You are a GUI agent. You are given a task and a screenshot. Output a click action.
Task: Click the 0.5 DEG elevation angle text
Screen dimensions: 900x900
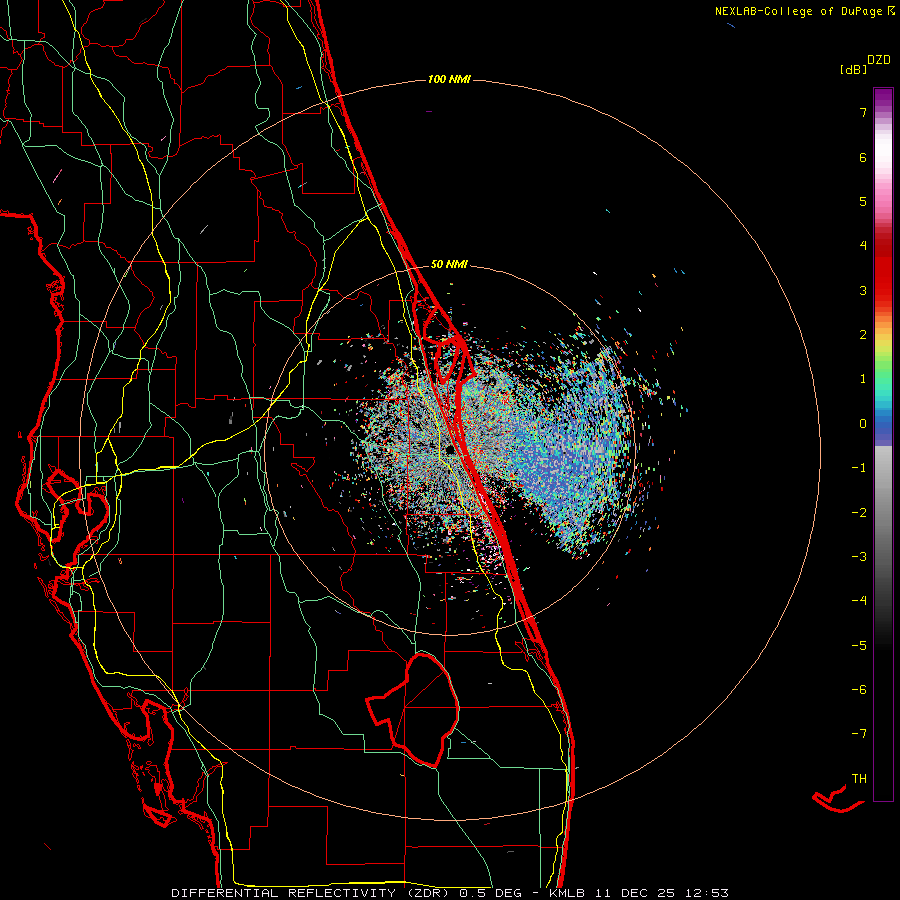(491, 893)
